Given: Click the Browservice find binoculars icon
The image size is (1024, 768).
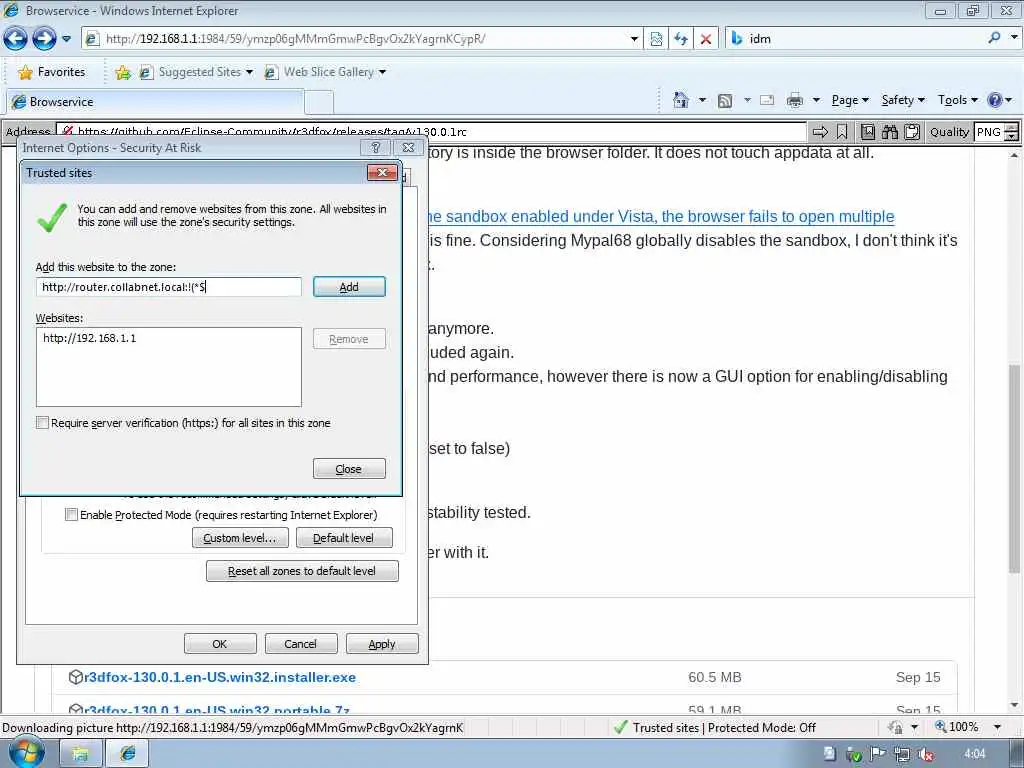Looking at the screenshot, I should coord(890,132).
